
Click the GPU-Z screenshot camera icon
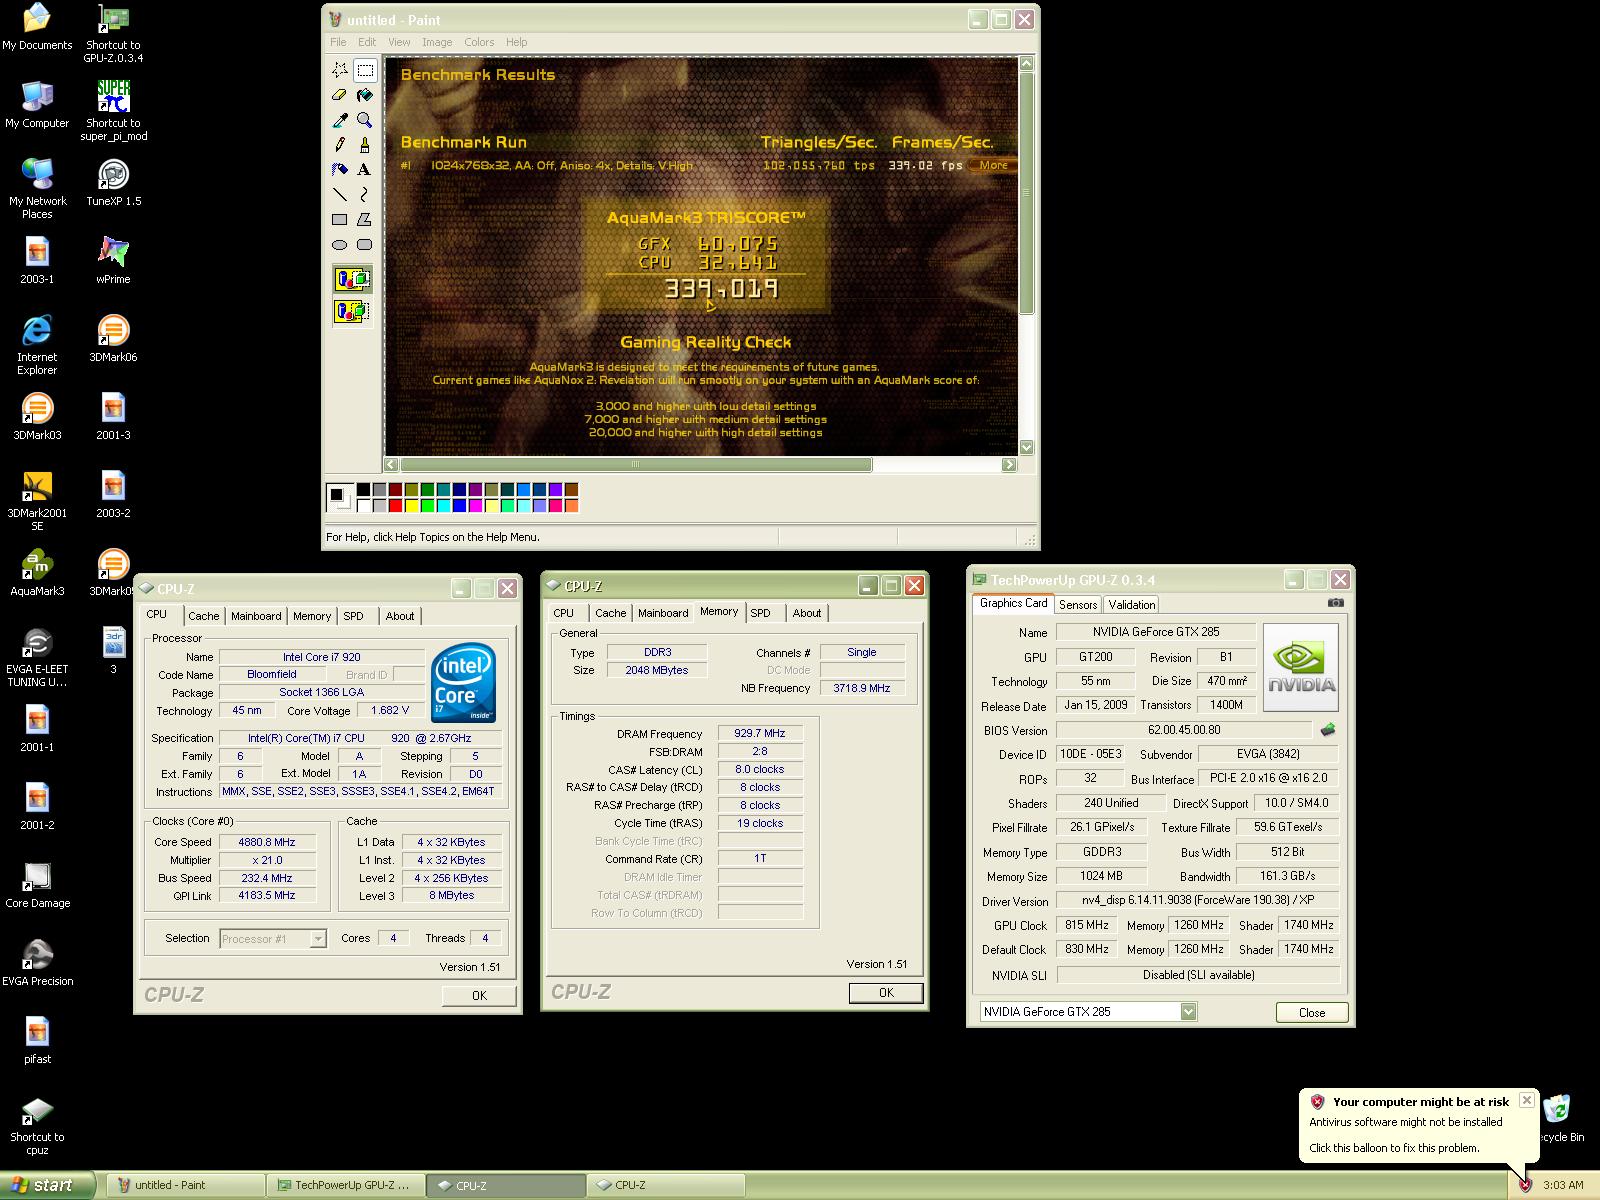point(1336,603)
